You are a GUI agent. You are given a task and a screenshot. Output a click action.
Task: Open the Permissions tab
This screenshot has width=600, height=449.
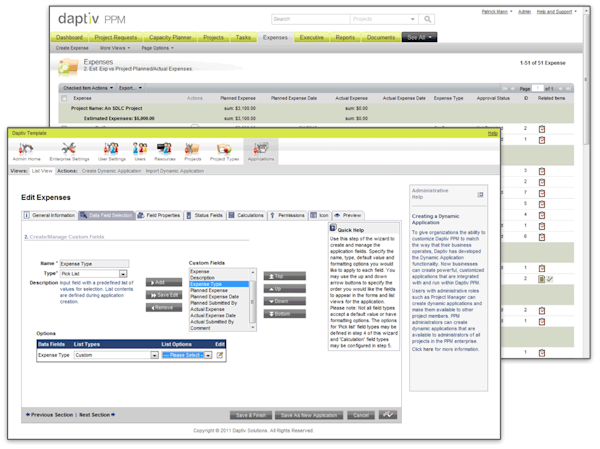point(287,216)
